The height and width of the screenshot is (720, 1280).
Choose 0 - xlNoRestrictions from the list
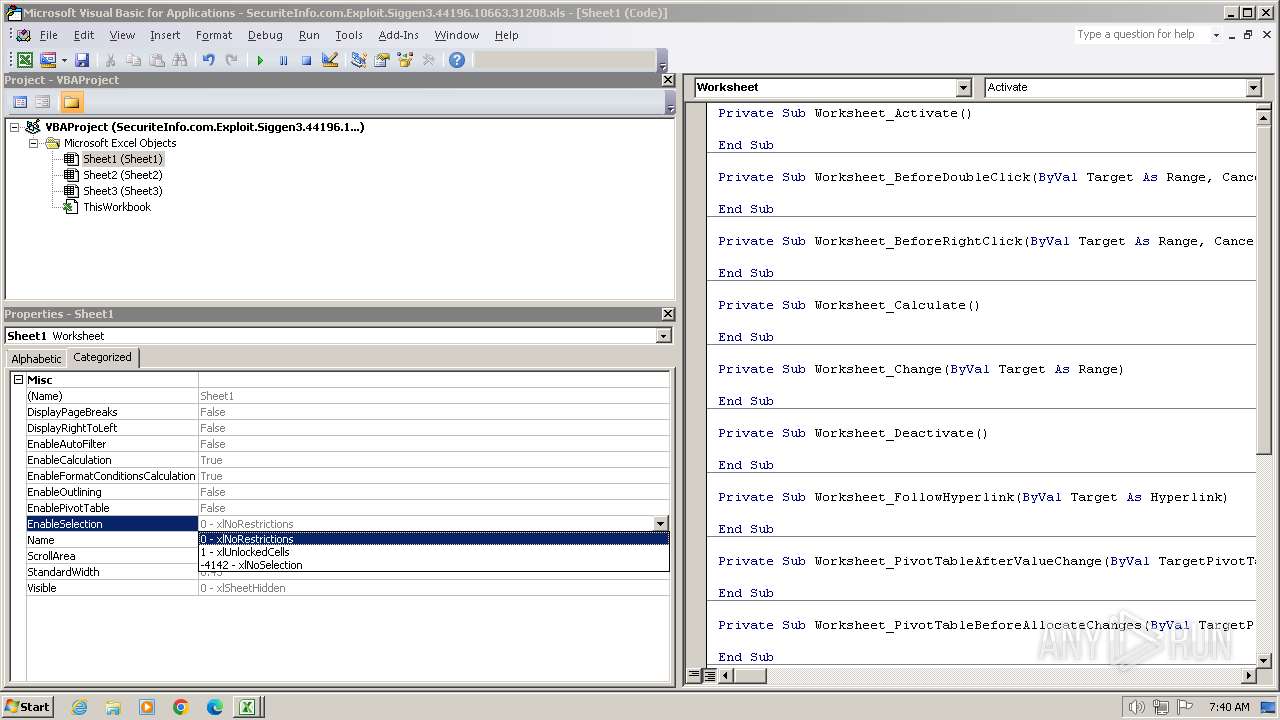tap(434, 539)
